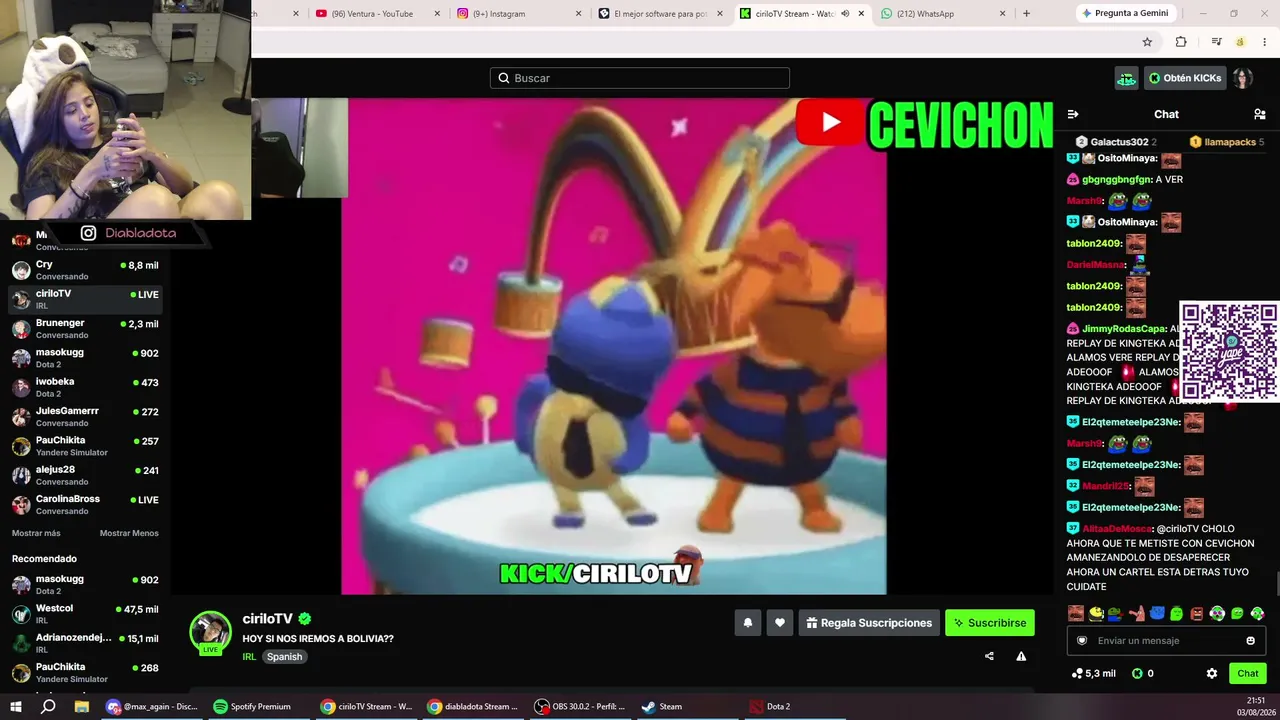Open Brunenger channel in sidebar

tap(85, 329)
